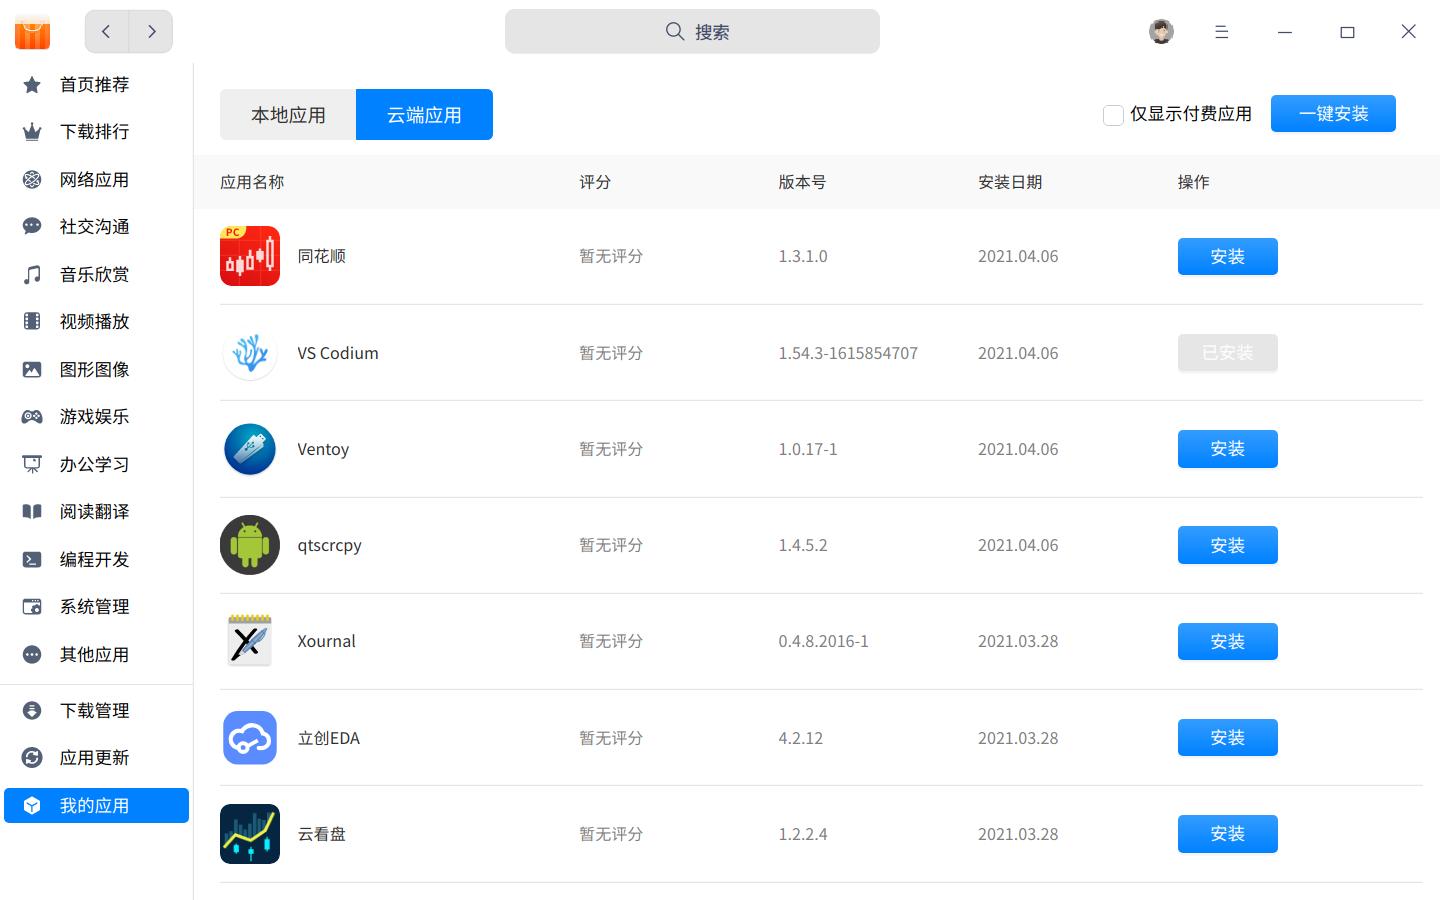Screen dimensions: 1440x900
Task: Click the 网络应用 globe icon
Action: point(32,180)
